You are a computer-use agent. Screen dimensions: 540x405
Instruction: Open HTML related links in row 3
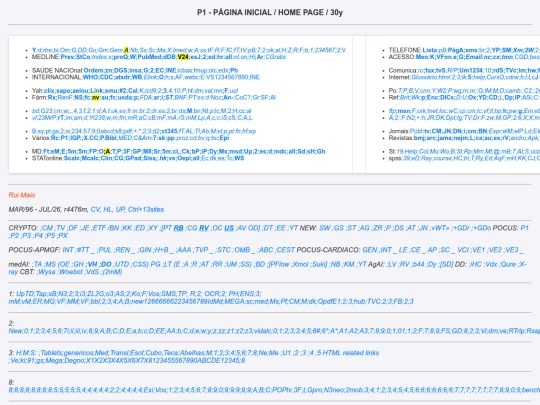[x=351, y=353]
